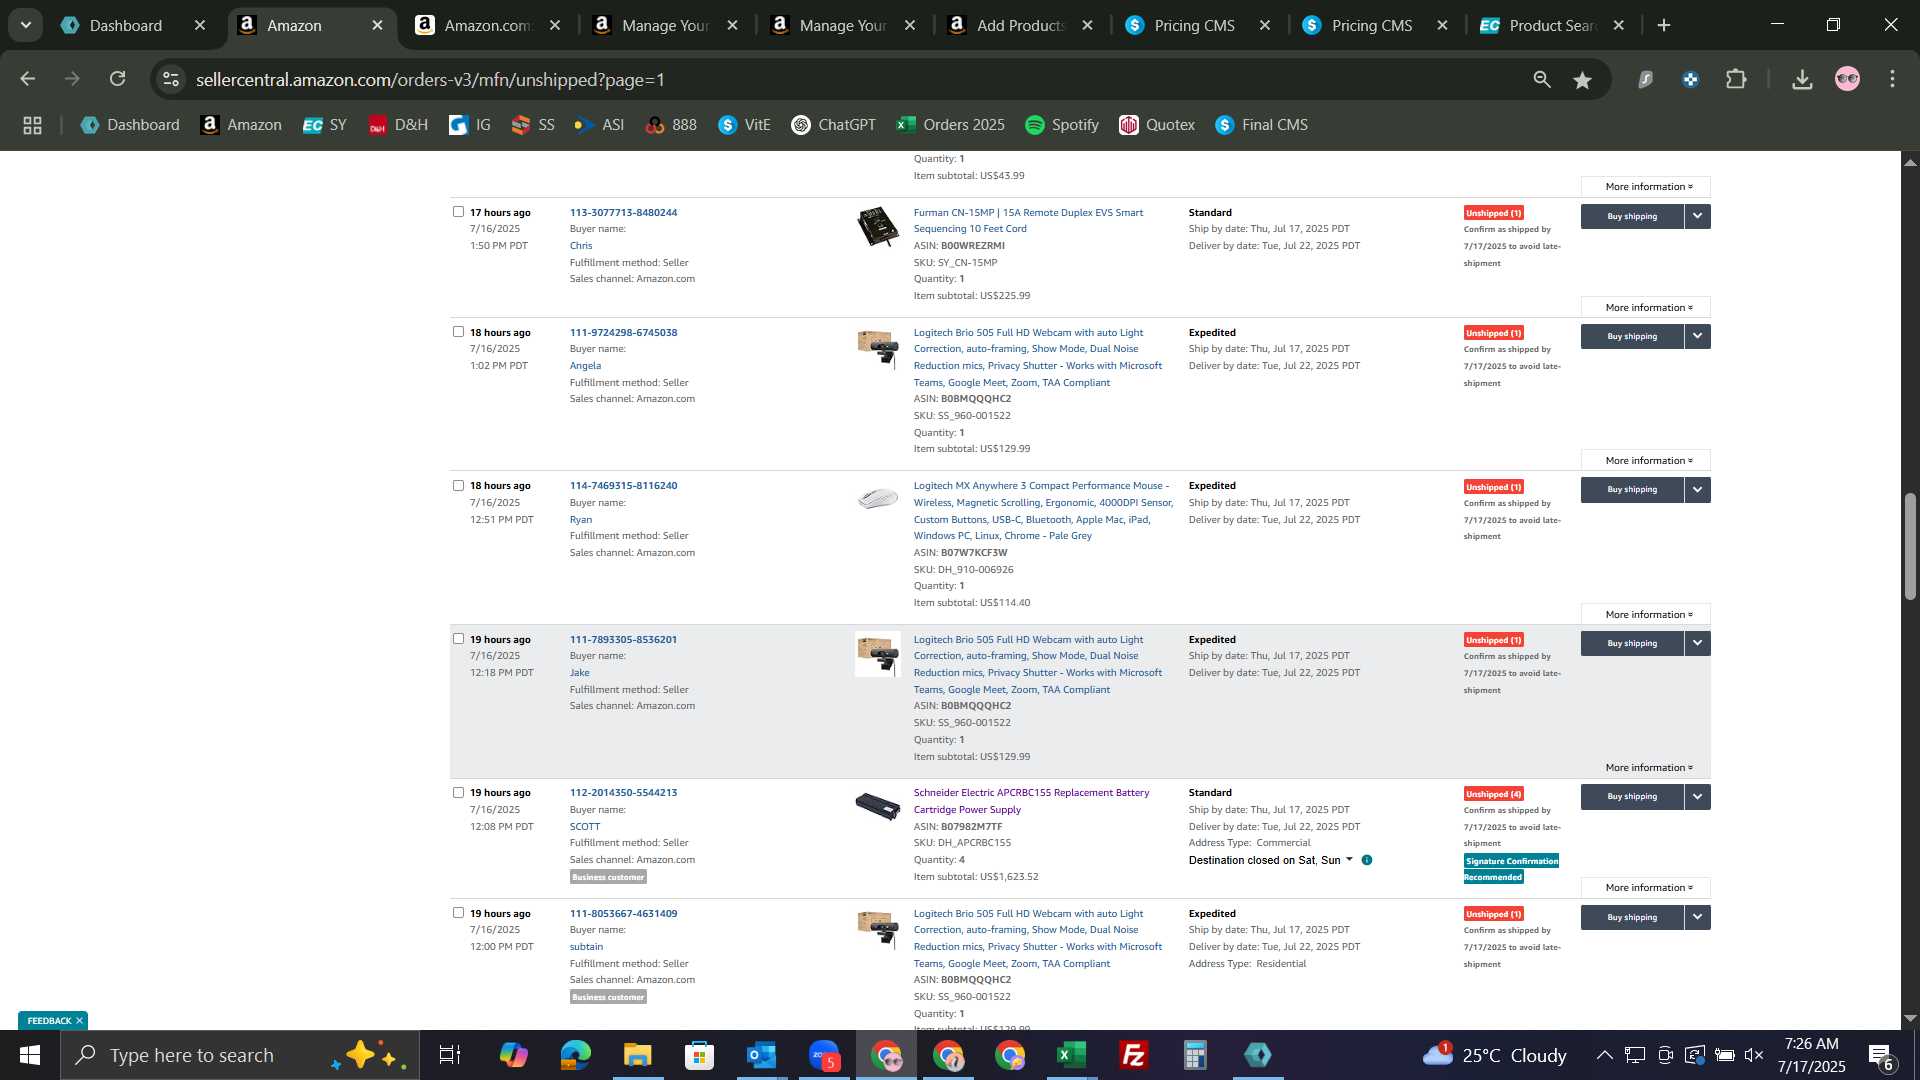
Task: Switch to the Amazon.com browser tab
Action: click(487, 25)
